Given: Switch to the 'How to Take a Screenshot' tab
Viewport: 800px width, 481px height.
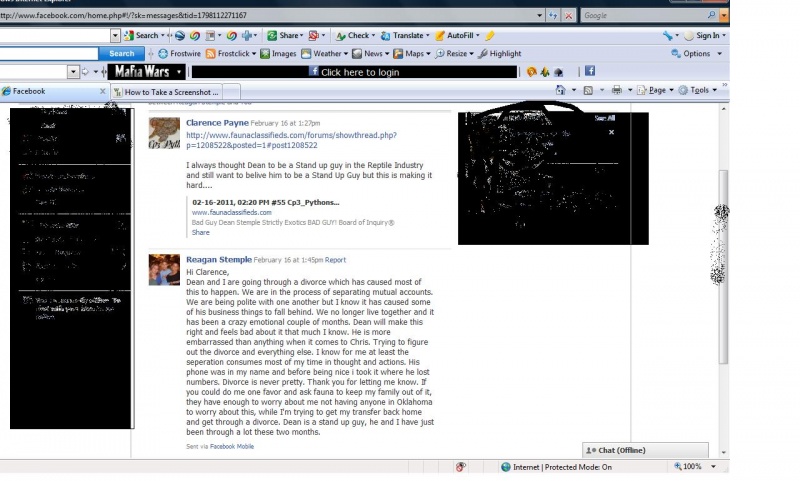Looking at the screenshot, I should 167,92.
